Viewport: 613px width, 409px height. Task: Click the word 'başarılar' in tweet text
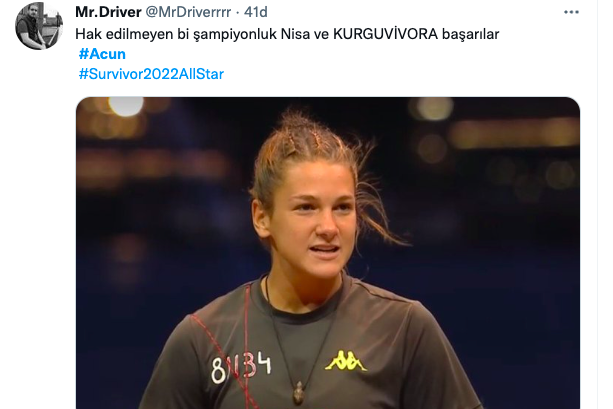[471, 34]
